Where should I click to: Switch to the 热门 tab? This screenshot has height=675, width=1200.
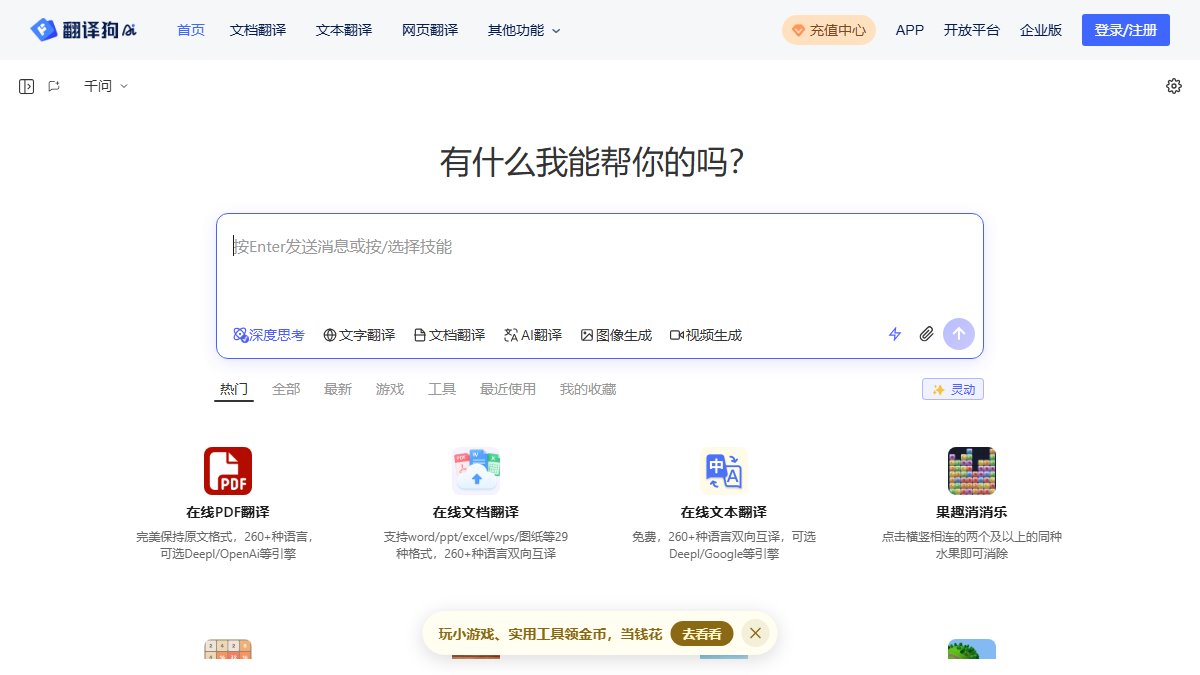click(234, 389)
